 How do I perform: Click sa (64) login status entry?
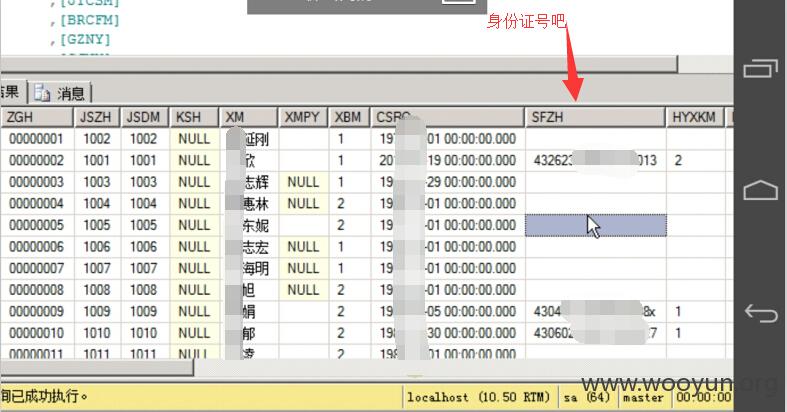(x=586, y=397)
